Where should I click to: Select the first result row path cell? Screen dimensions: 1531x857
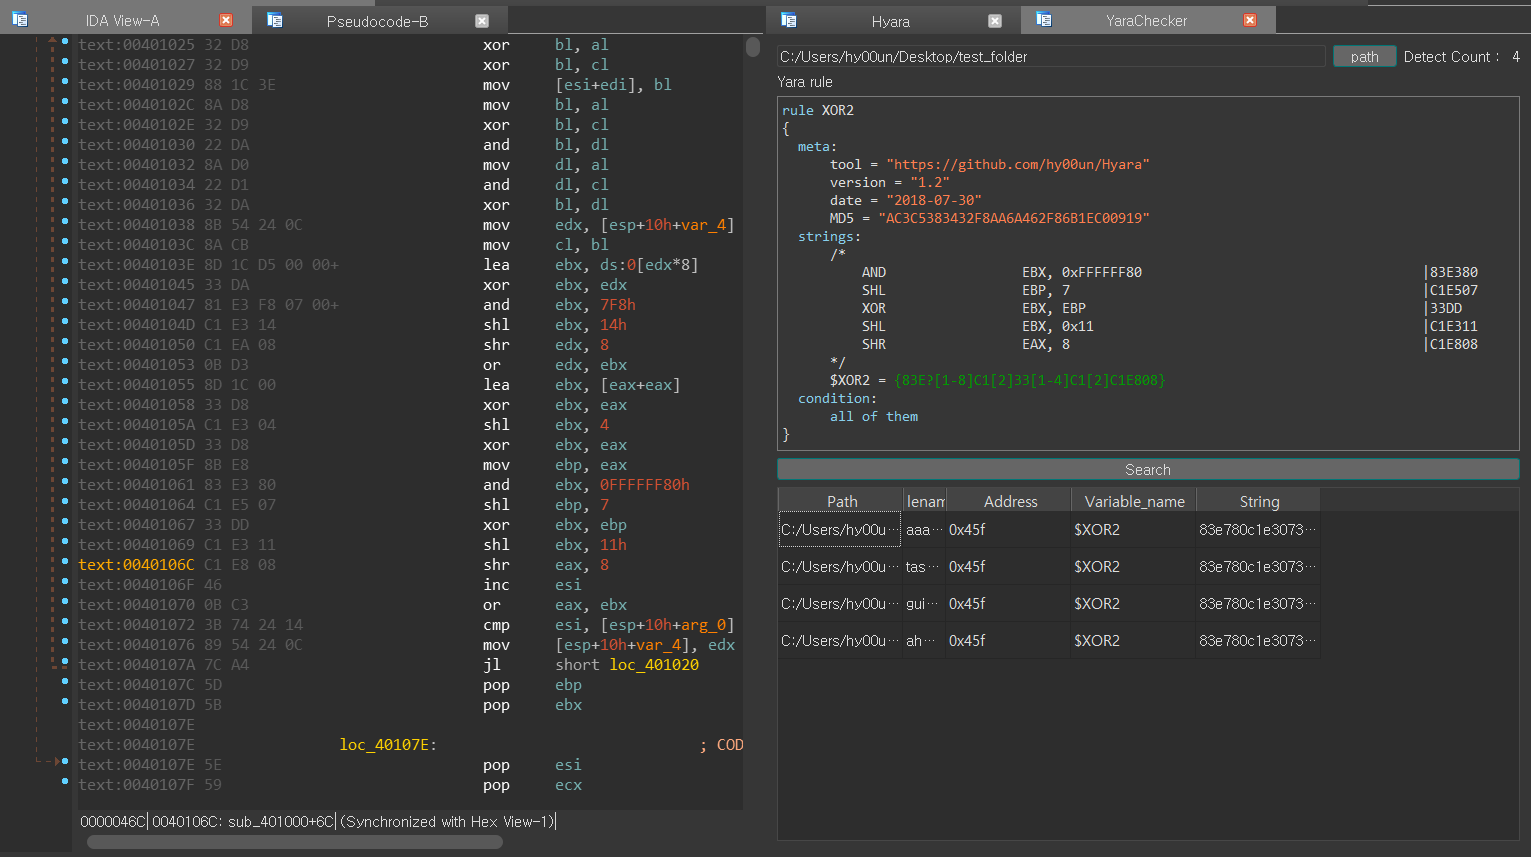pyautogui.click(x=839, y=530)
